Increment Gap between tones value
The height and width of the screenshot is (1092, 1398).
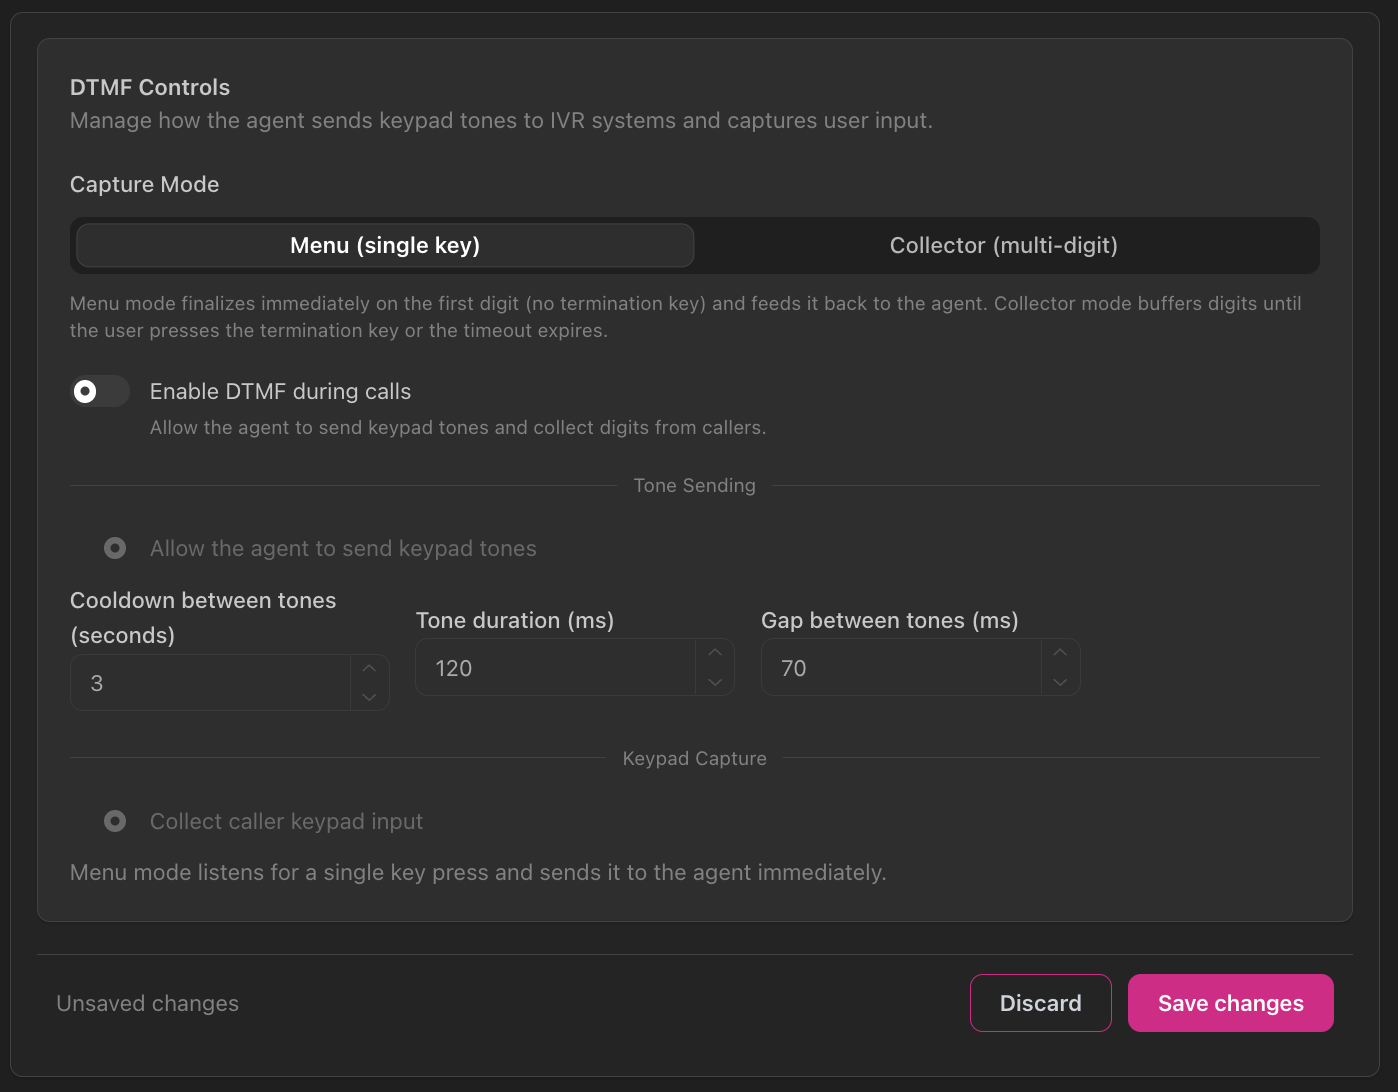click(1060, 652)
